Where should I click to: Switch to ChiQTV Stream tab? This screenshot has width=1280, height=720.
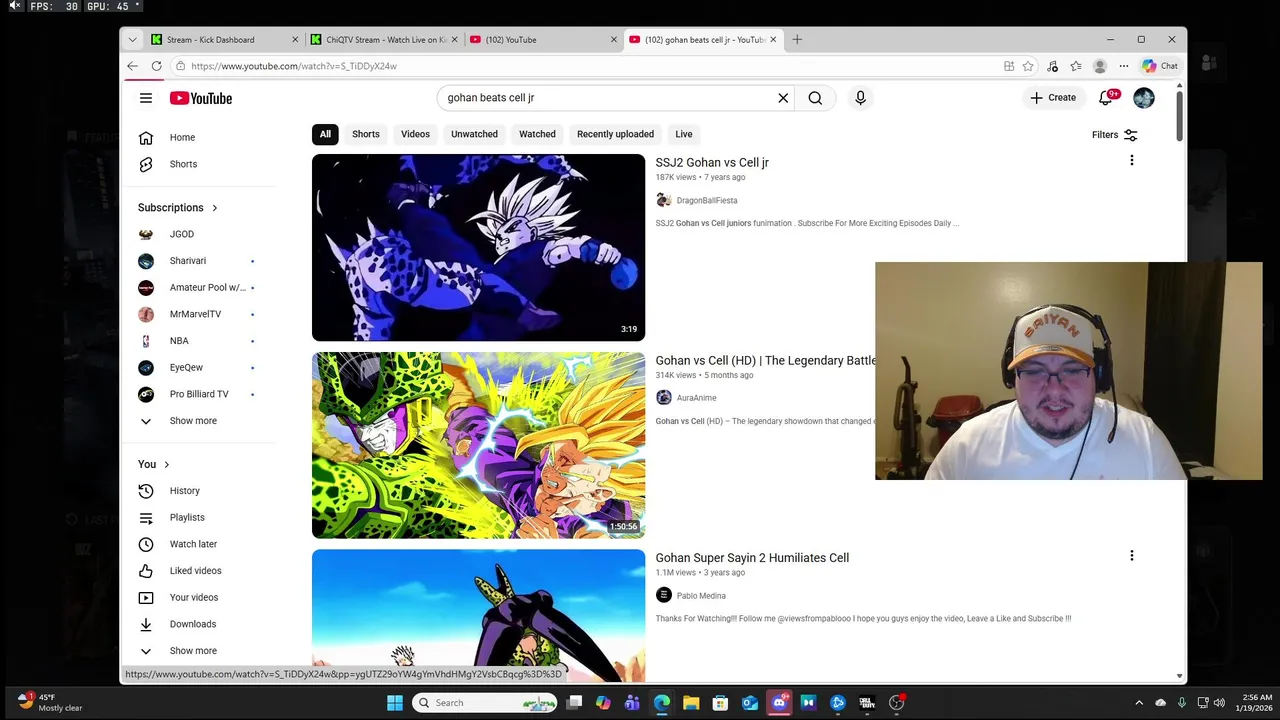click(x=383, y=40)
